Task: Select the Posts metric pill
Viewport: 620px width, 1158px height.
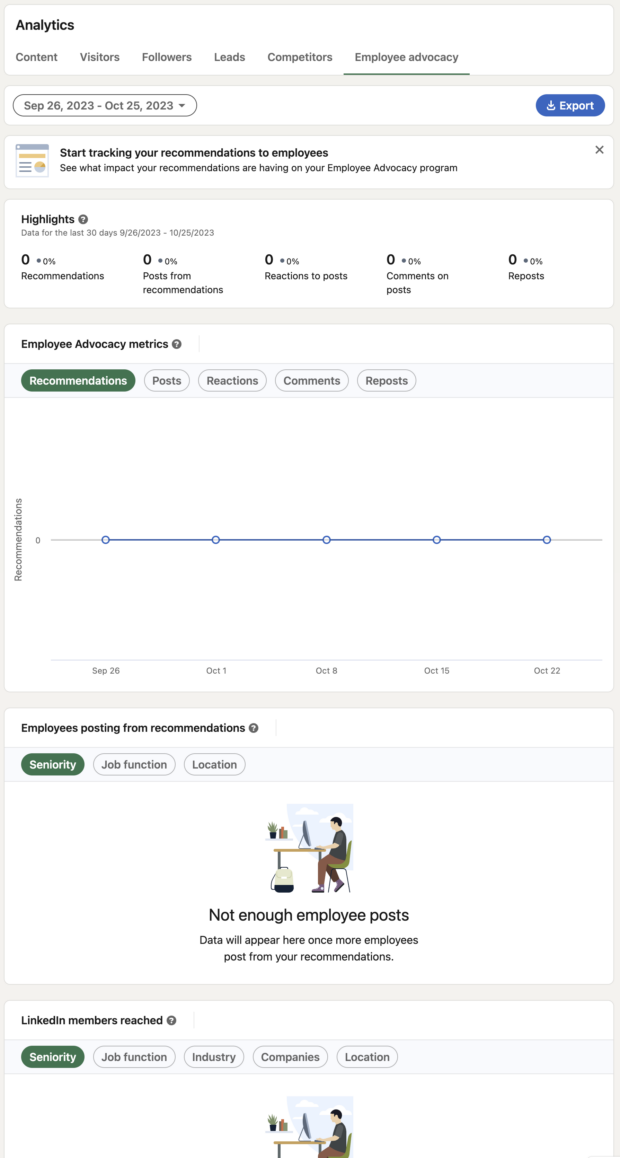Action: point(166,380)
